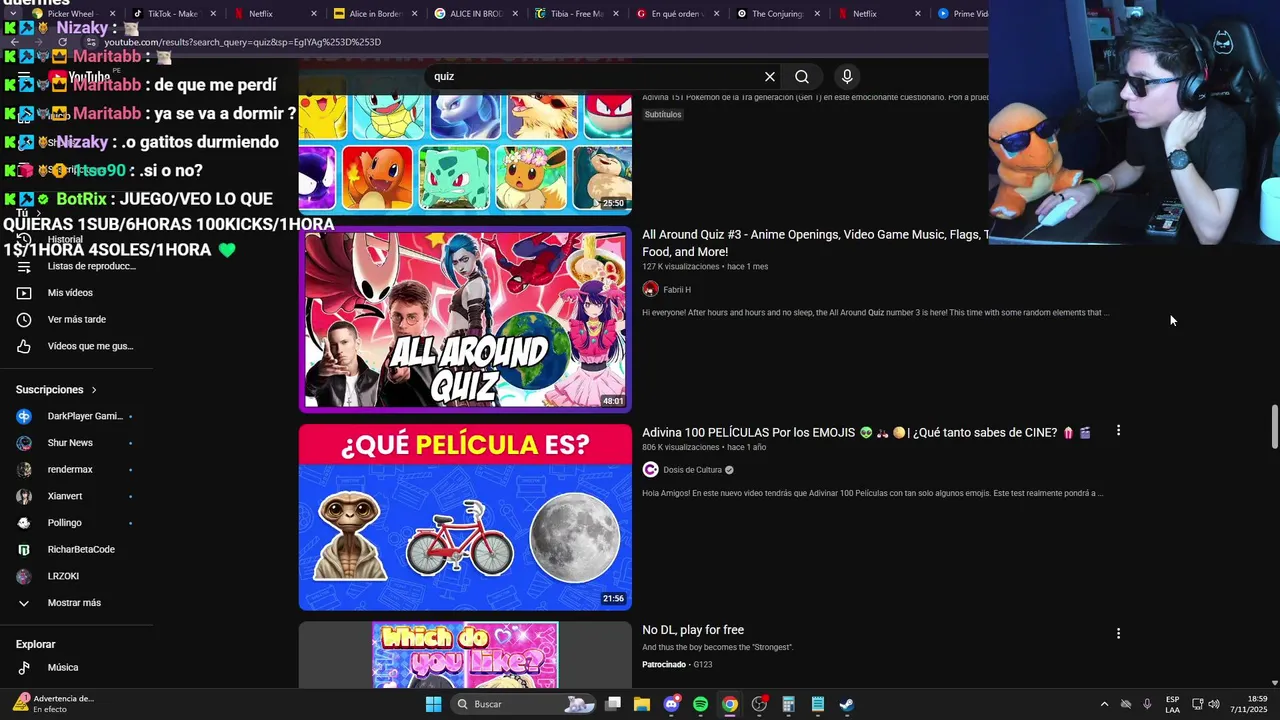
Task: Click the Subtítulos badge on Pokémon video
Action: (x=663, y=115)
